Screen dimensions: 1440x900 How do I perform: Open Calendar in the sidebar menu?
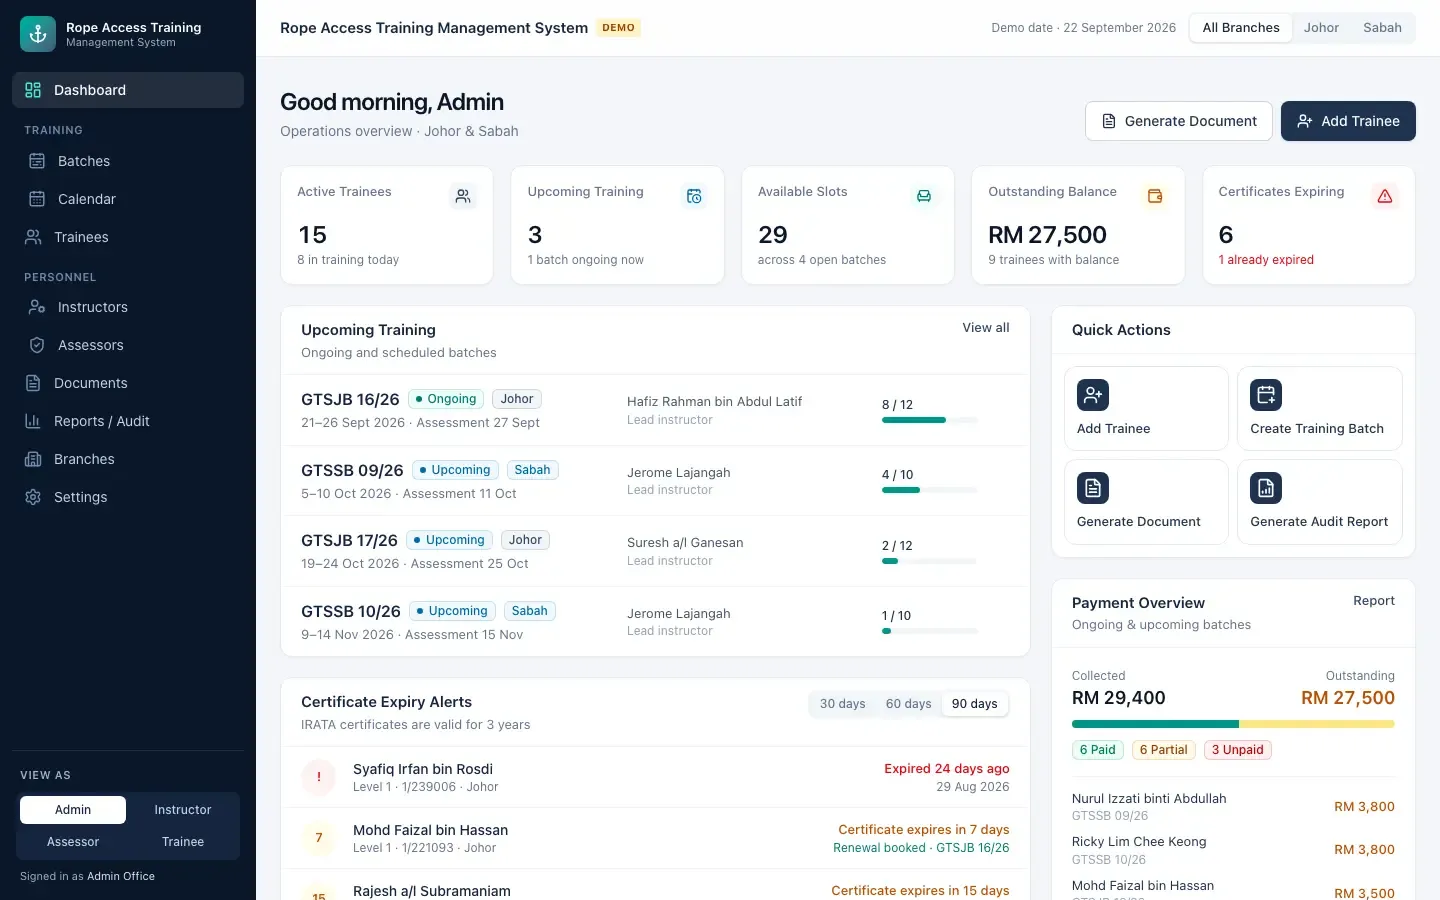coord(128,199)
